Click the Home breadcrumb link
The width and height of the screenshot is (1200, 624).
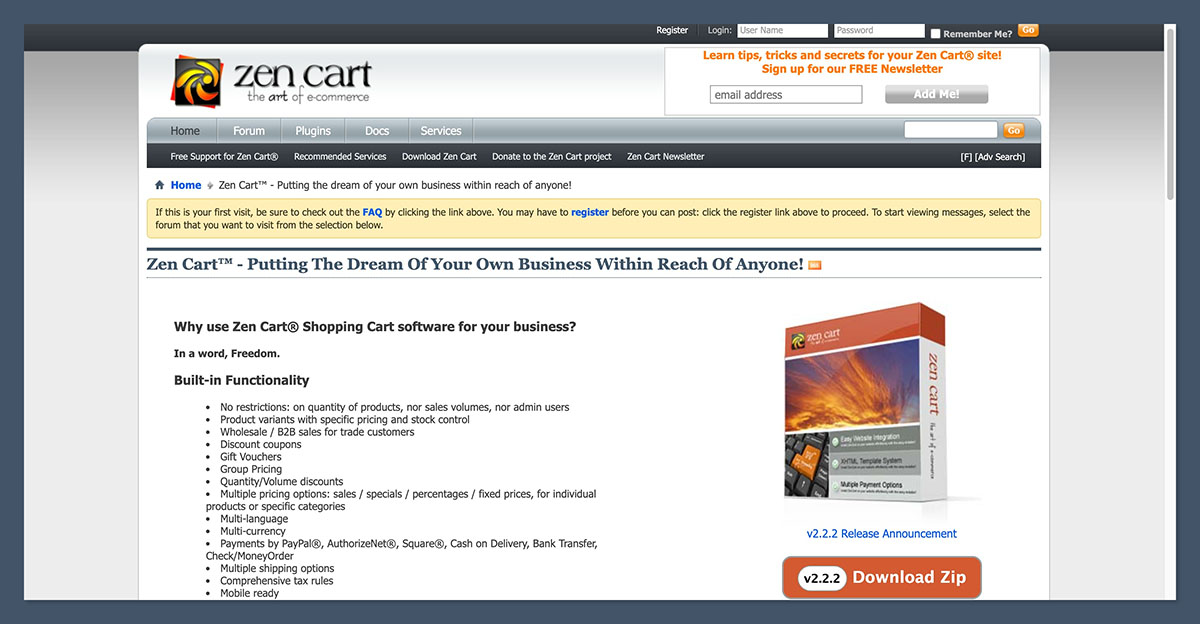pos(186,185)
